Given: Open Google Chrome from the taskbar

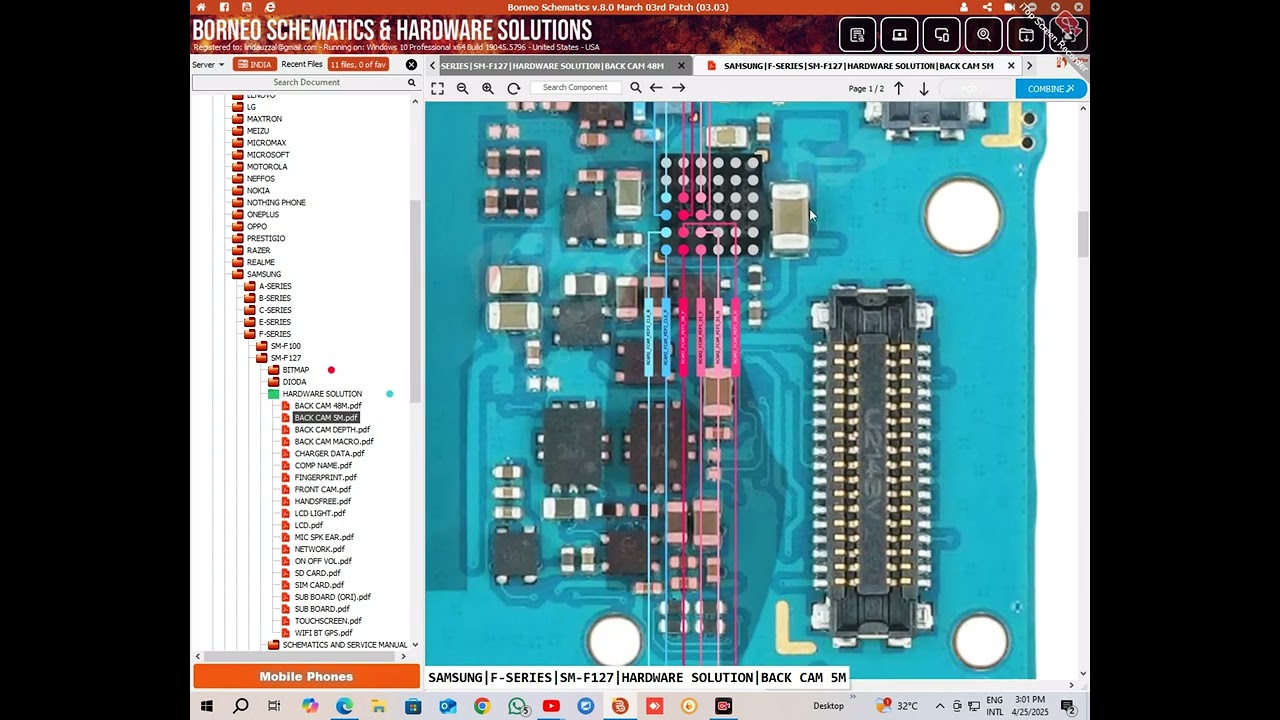Looking at the screenshot, I should pos(482,706).
